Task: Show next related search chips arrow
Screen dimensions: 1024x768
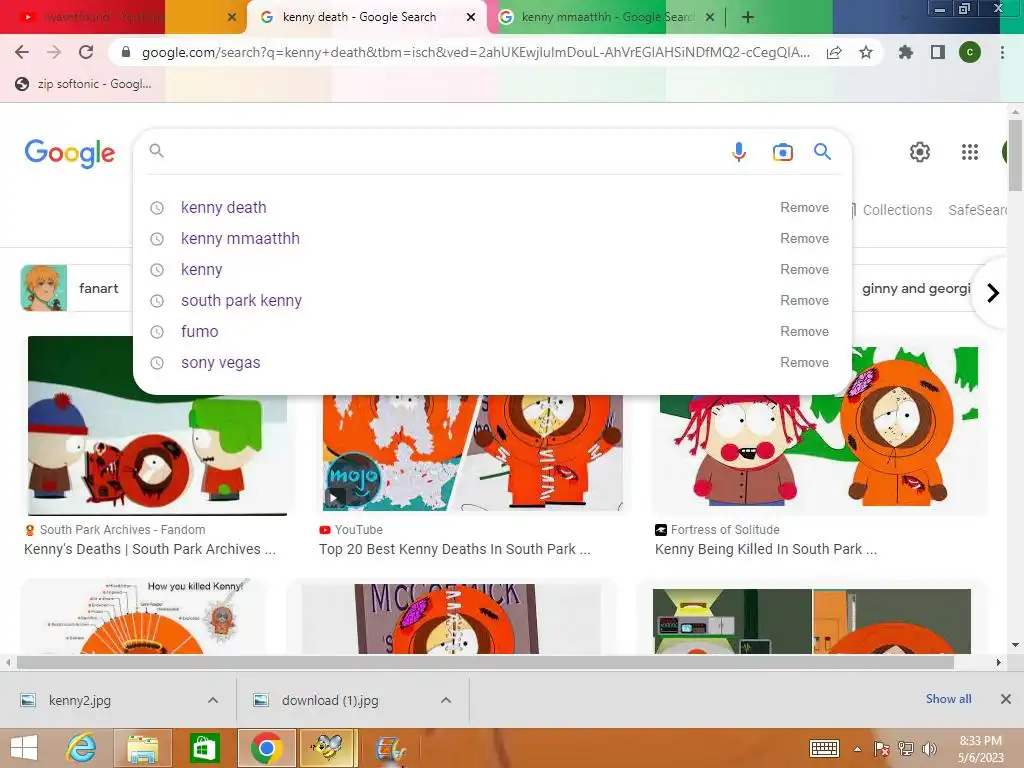Action: [993, 293]
